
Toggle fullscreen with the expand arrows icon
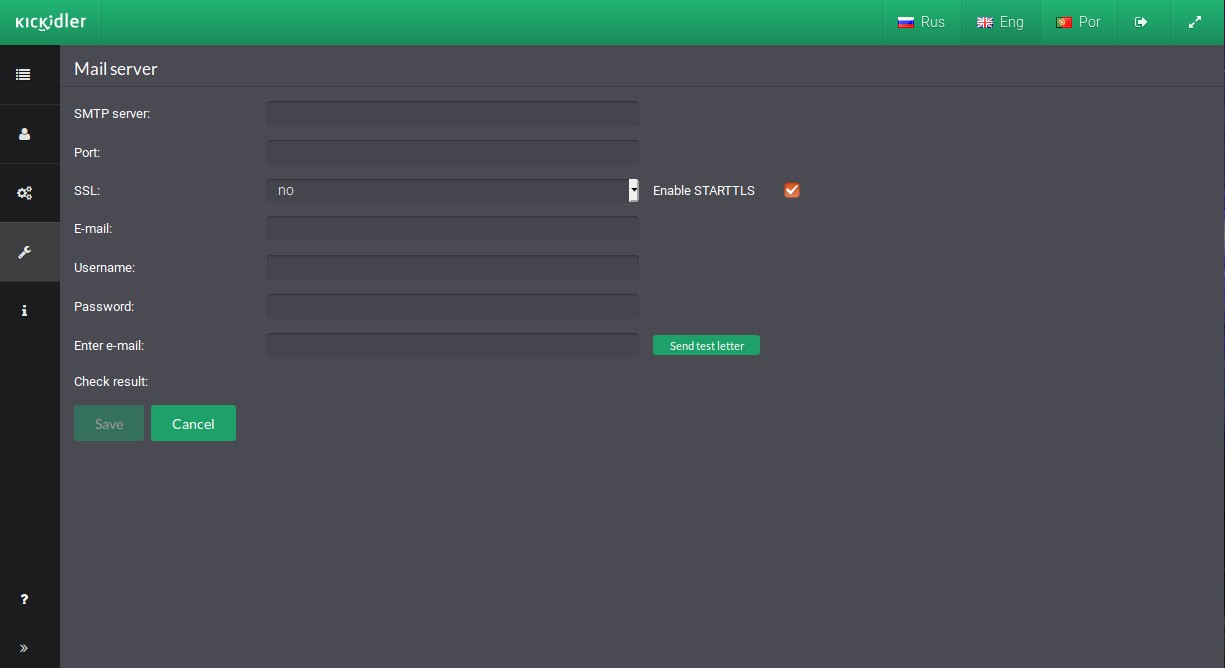(1195, 22)
